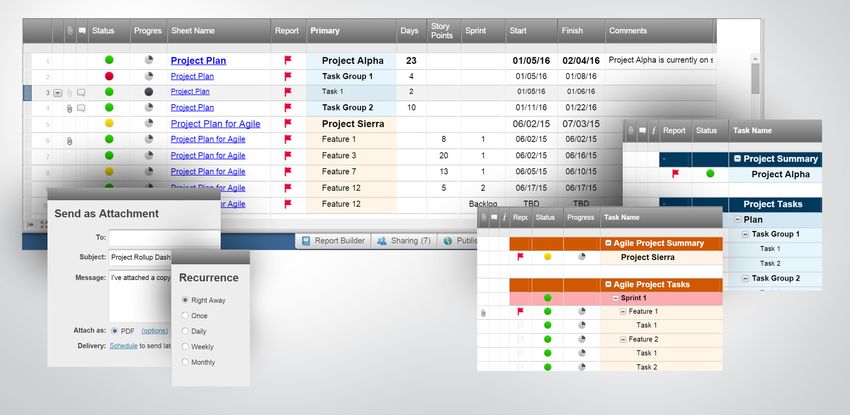Open Project Plan link in Task Group 1 row
850x415 pixels.
192,76
